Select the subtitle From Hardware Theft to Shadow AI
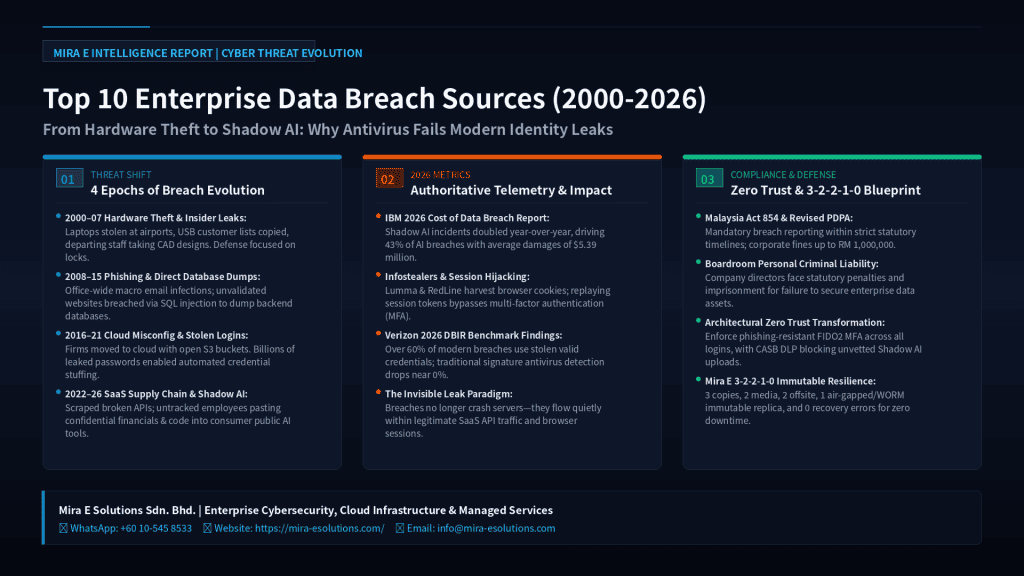Image resolution: width=1024 pixels, height=576 pixels. [328, 129]
